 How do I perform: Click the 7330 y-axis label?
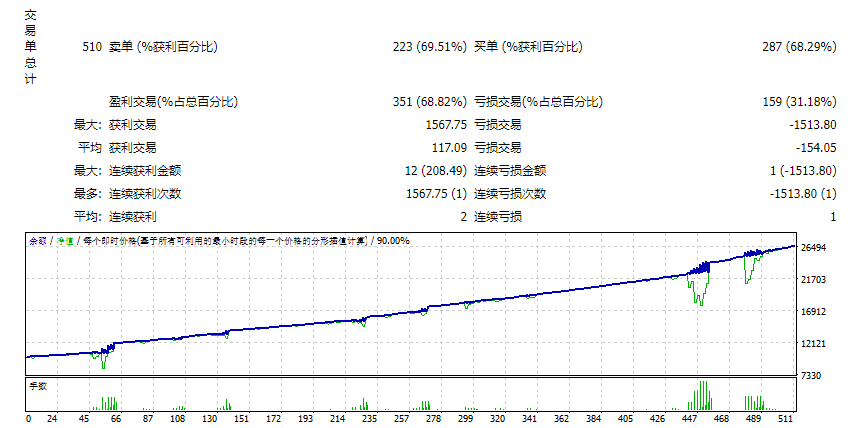[811, 376]
